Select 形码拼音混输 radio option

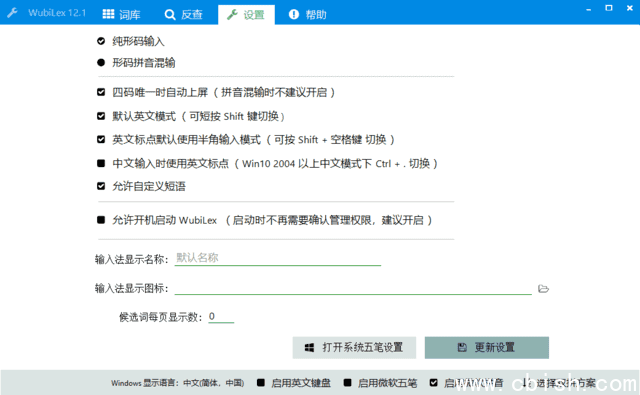[101, 62]
